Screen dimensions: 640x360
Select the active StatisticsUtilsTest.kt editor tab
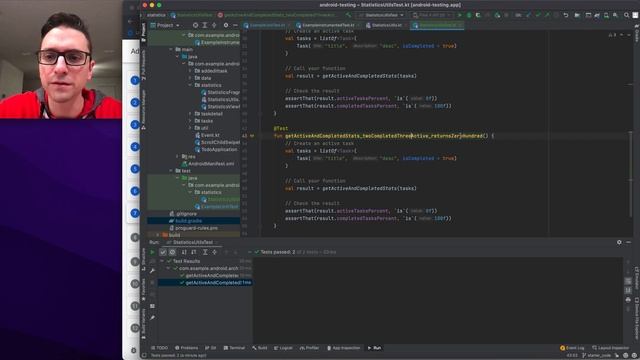tap(437, 25)
